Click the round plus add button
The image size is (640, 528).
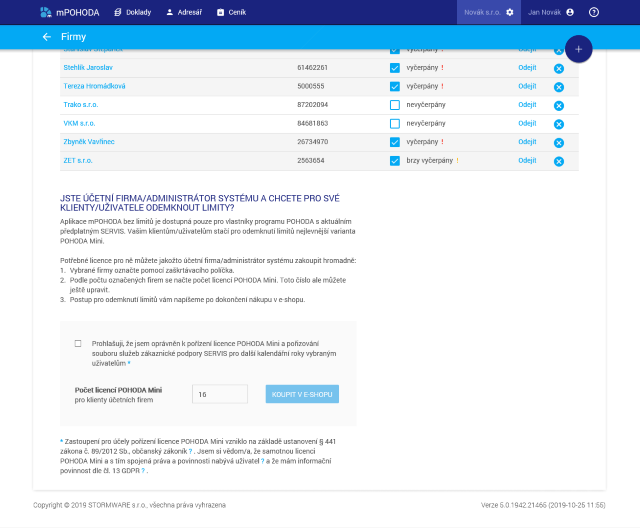point(578,49)
